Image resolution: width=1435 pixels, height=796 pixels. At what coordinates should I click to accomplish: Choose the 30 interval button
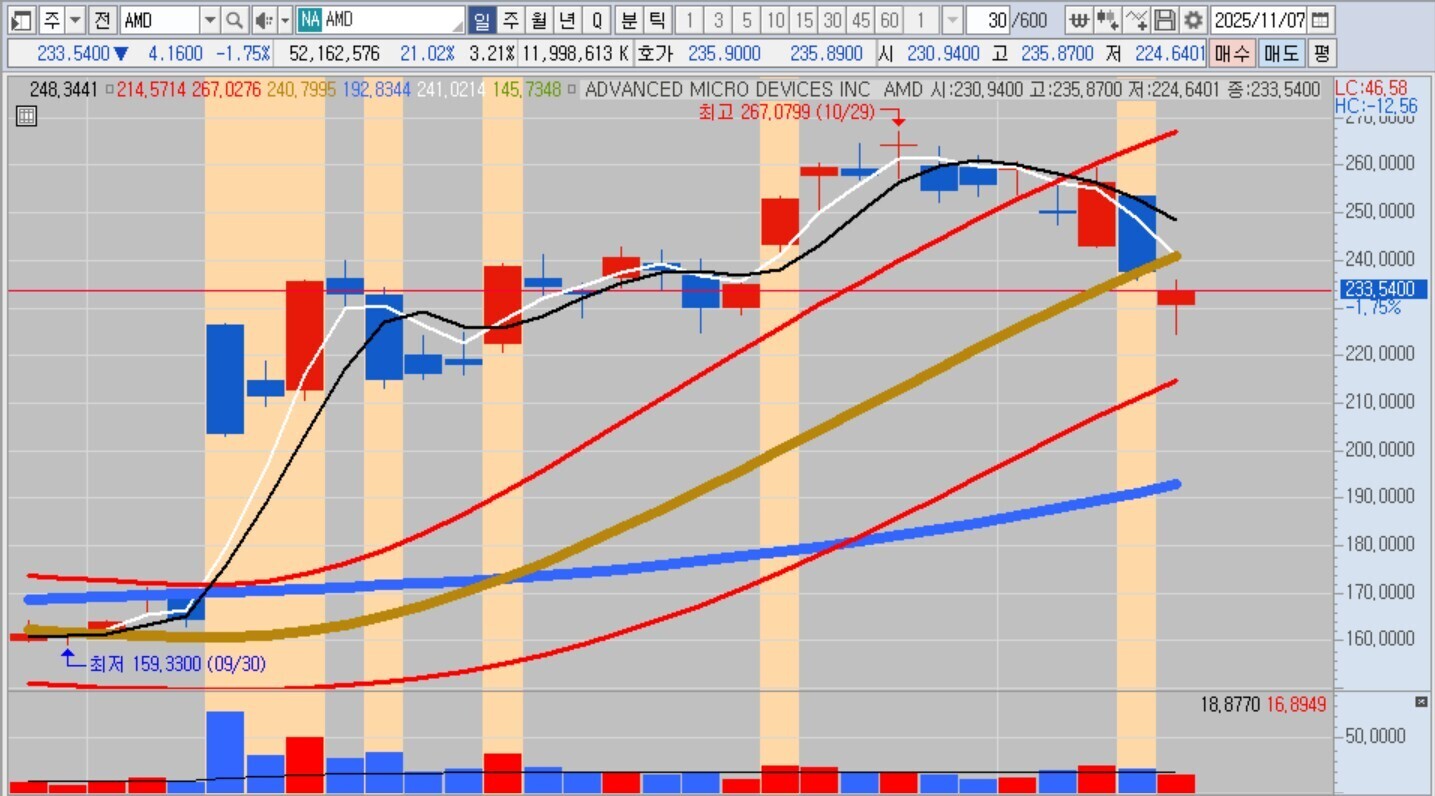pyautogui.click(x=832, y=19)
